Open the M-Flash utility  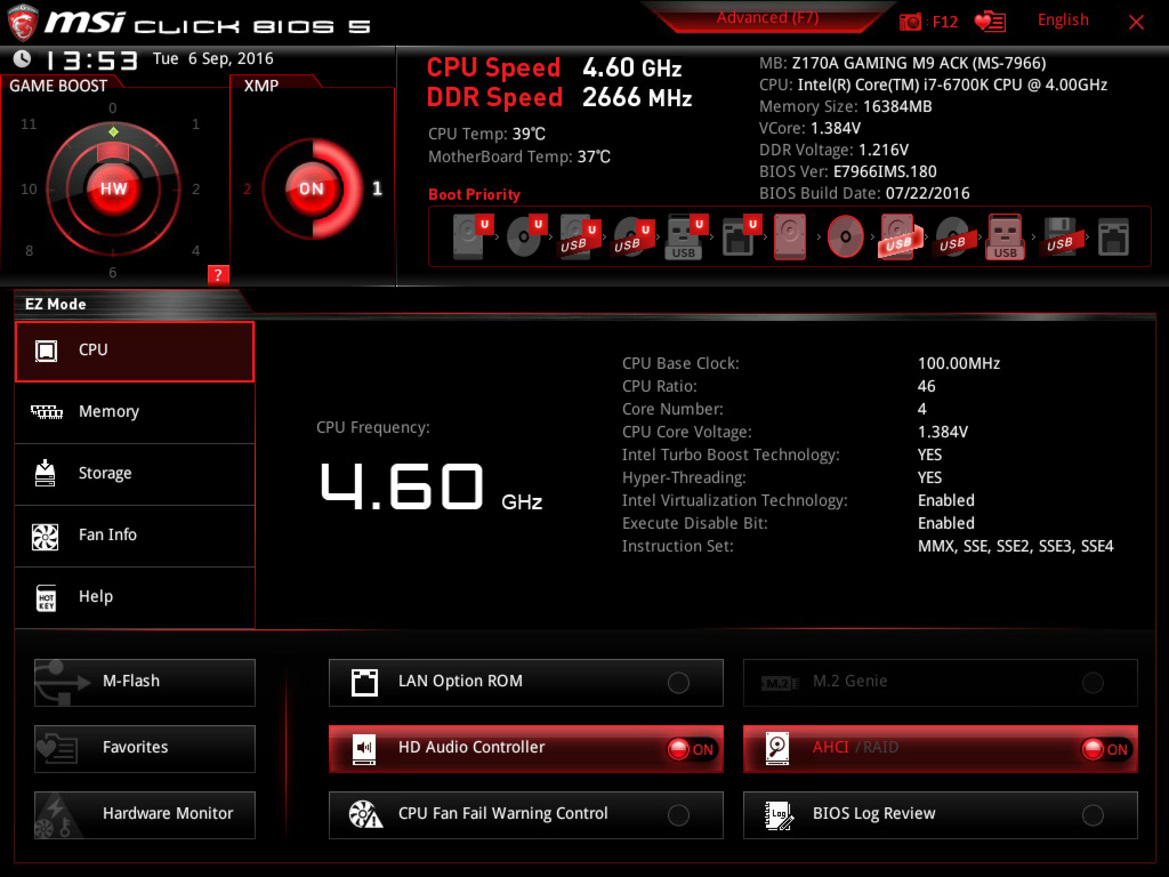(x=145, y=682)
